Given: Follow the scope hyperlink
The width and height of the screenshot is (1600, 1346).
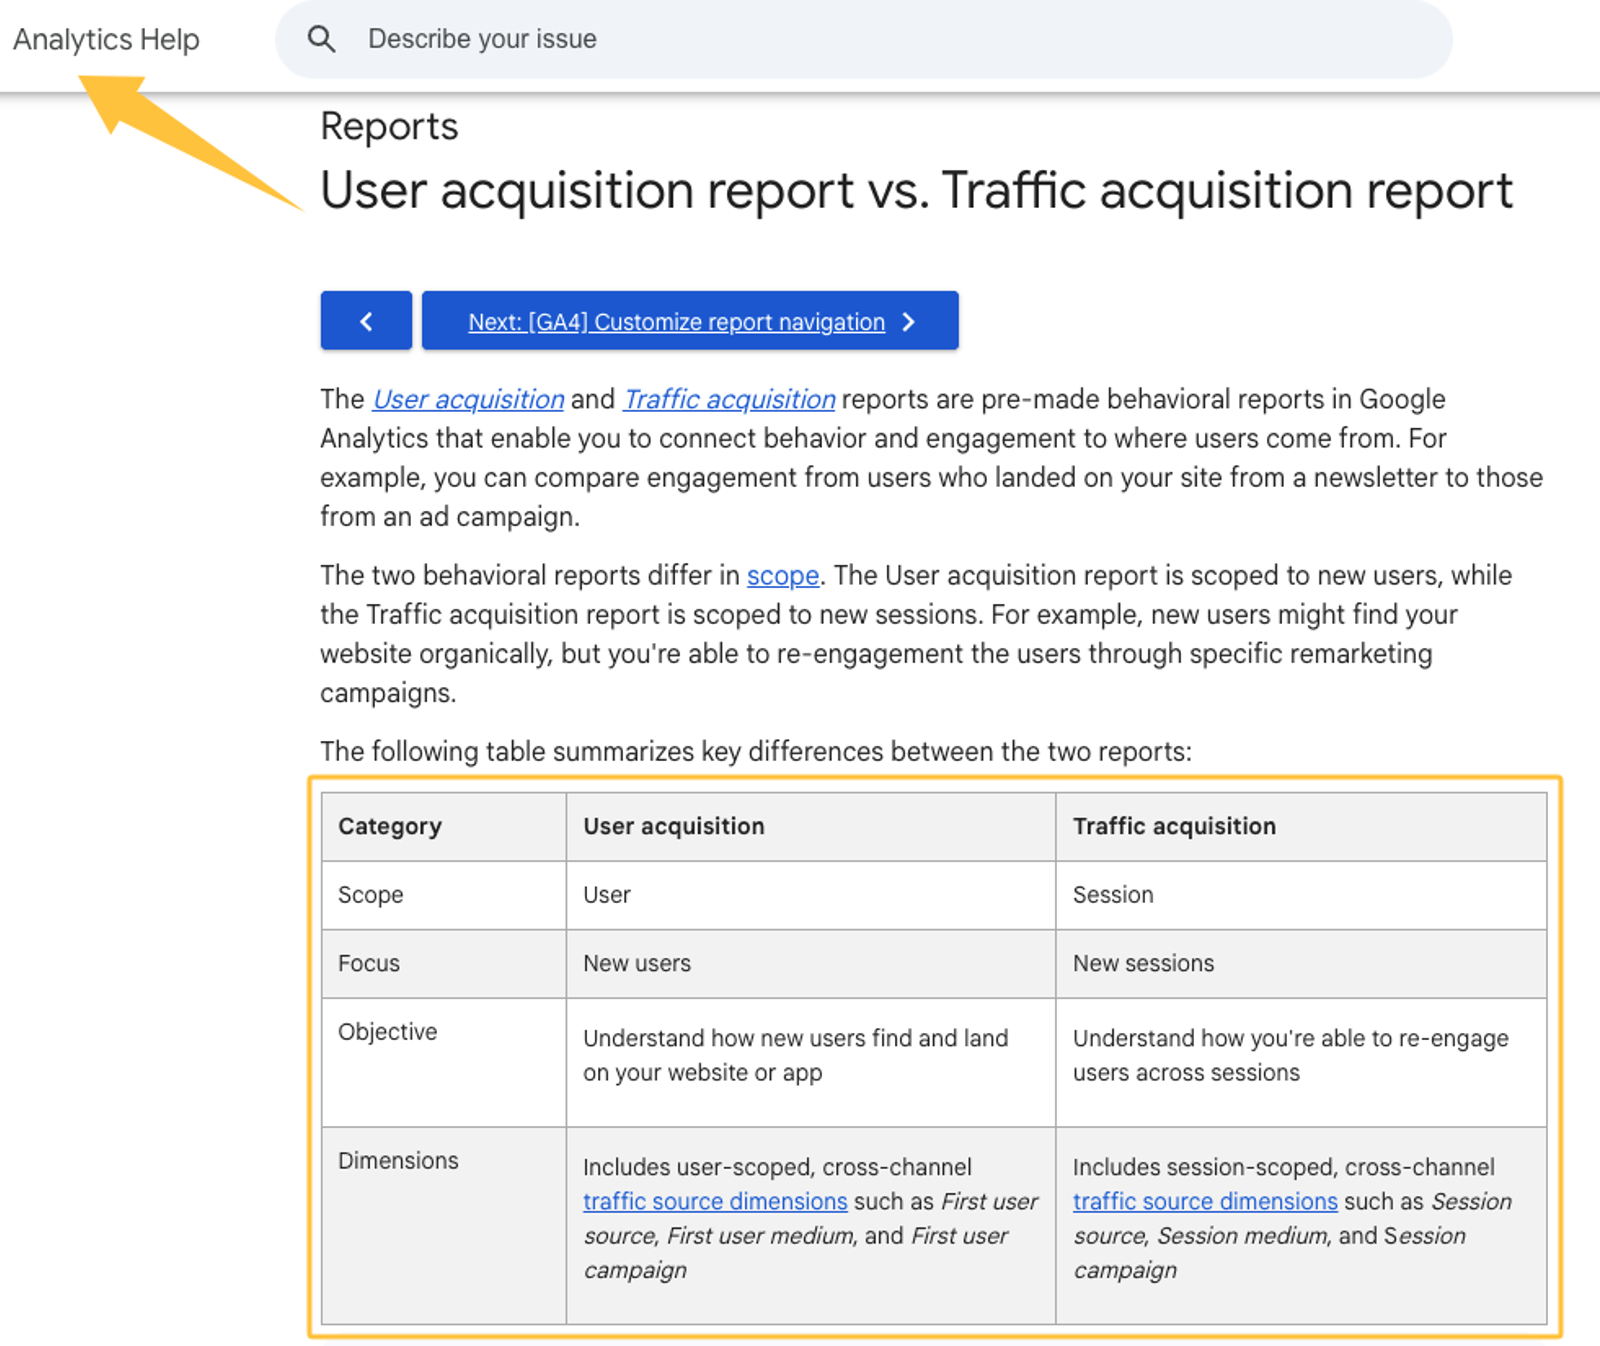Looking at the screenshot, I should click(783, 576).
